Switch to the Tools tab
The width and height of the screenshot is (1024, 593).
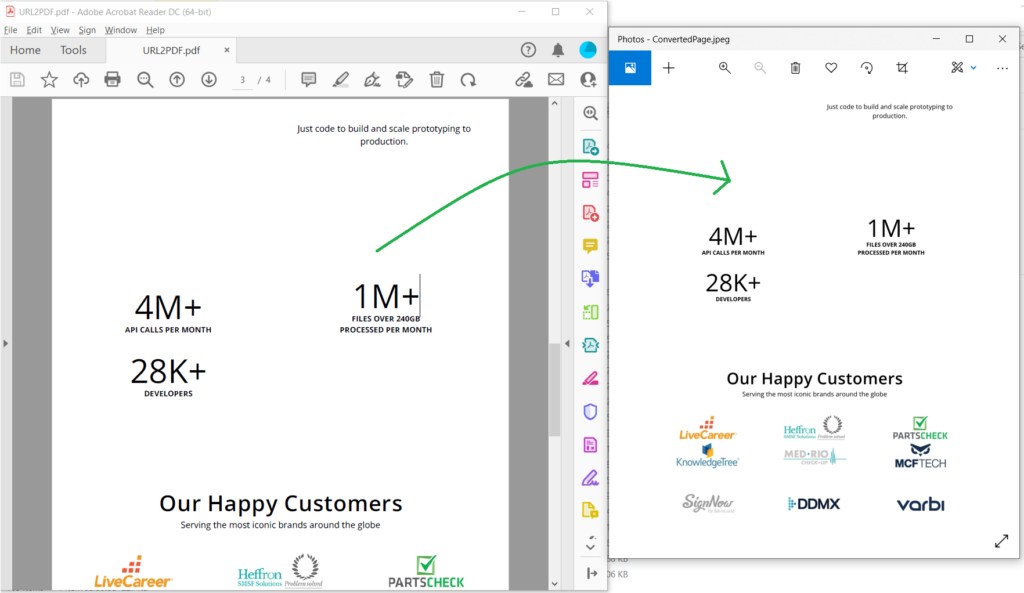point(73,50)
